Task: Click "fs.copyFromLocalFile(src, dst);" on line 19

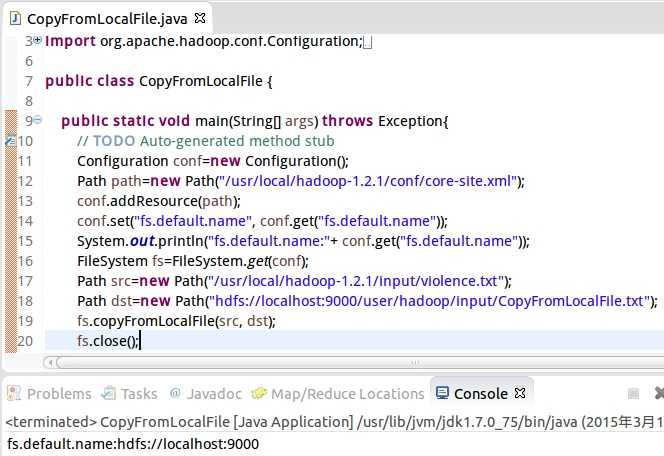Action: pos(176,321)
